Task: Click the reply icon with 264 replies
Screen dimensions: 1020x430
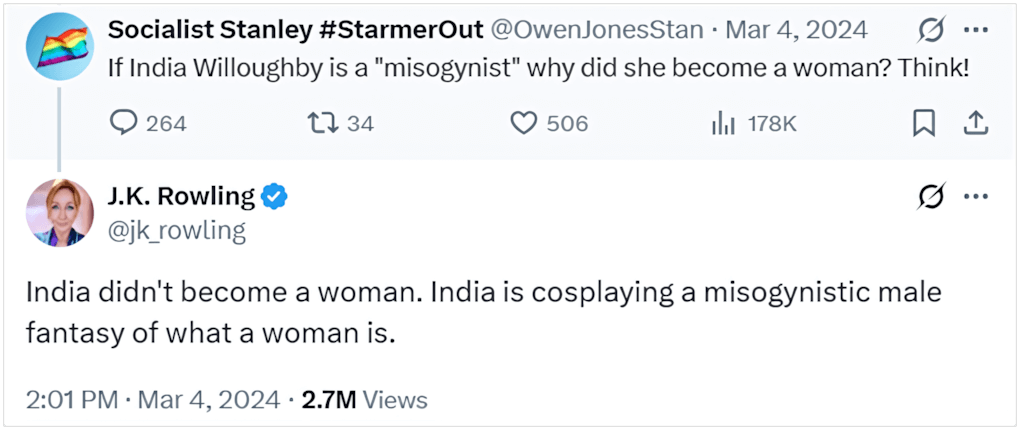Action: click(122, 123)
